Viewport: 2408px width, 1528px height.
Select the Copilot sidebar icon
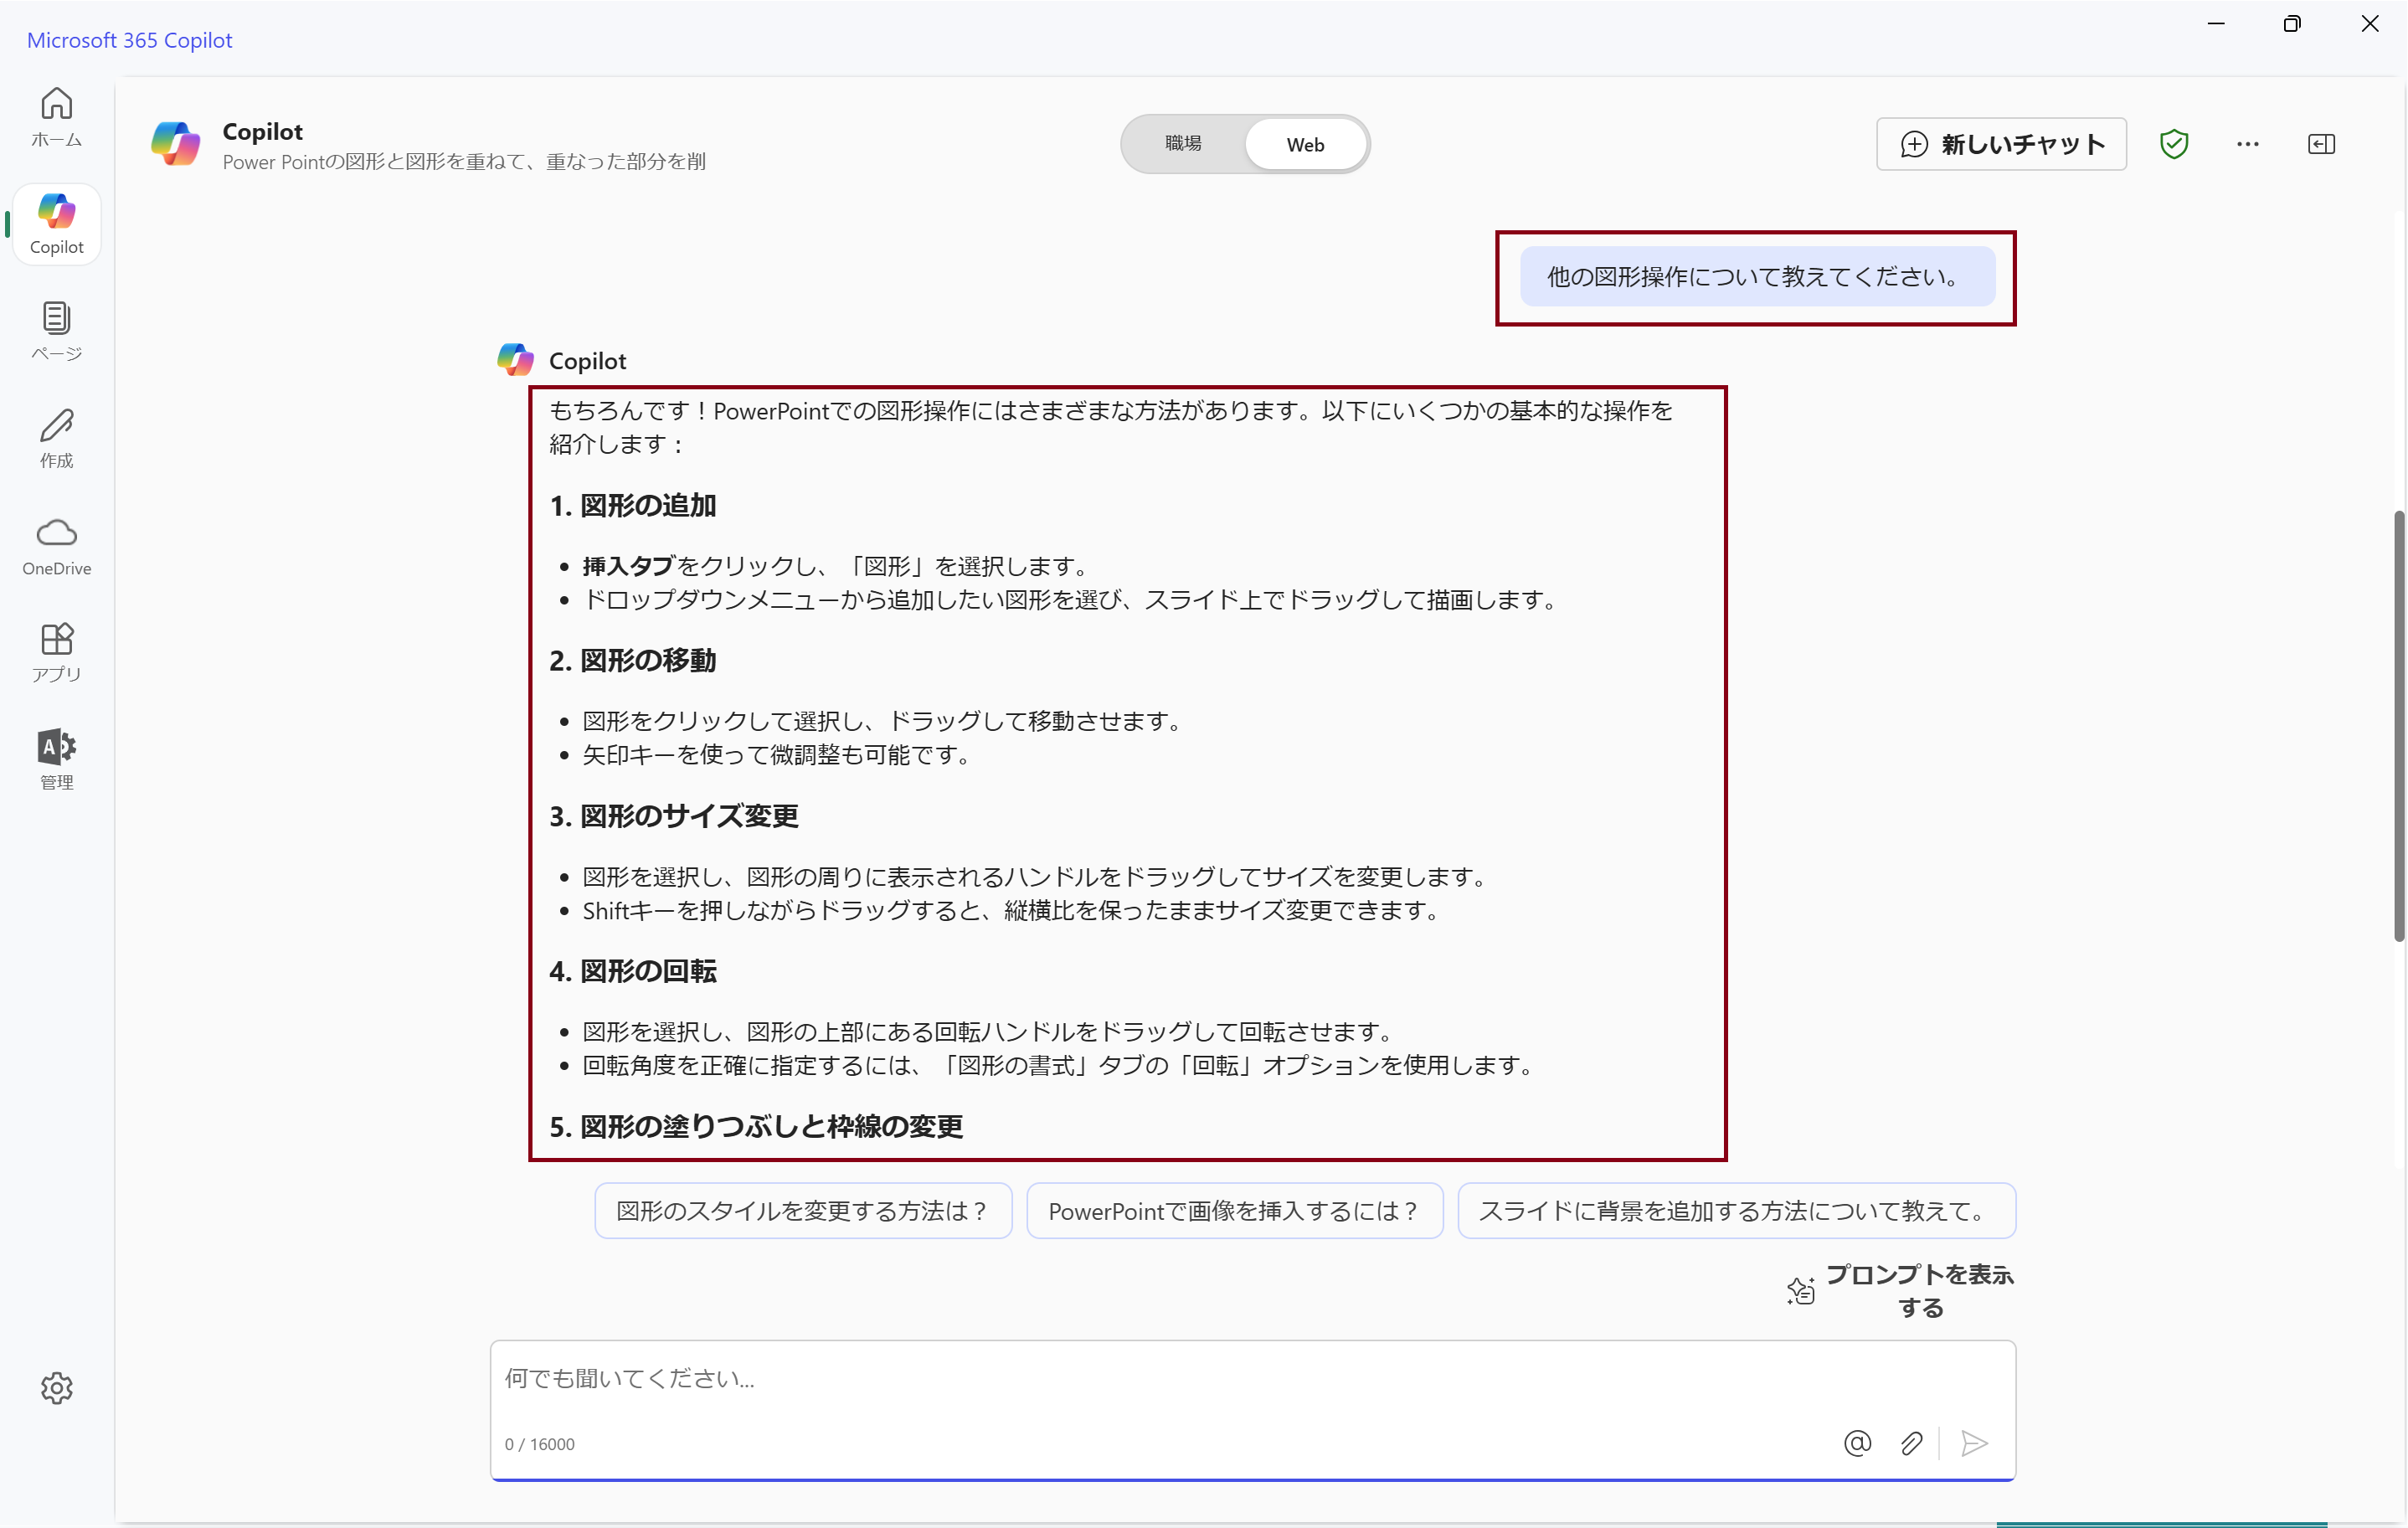point(56,224)
